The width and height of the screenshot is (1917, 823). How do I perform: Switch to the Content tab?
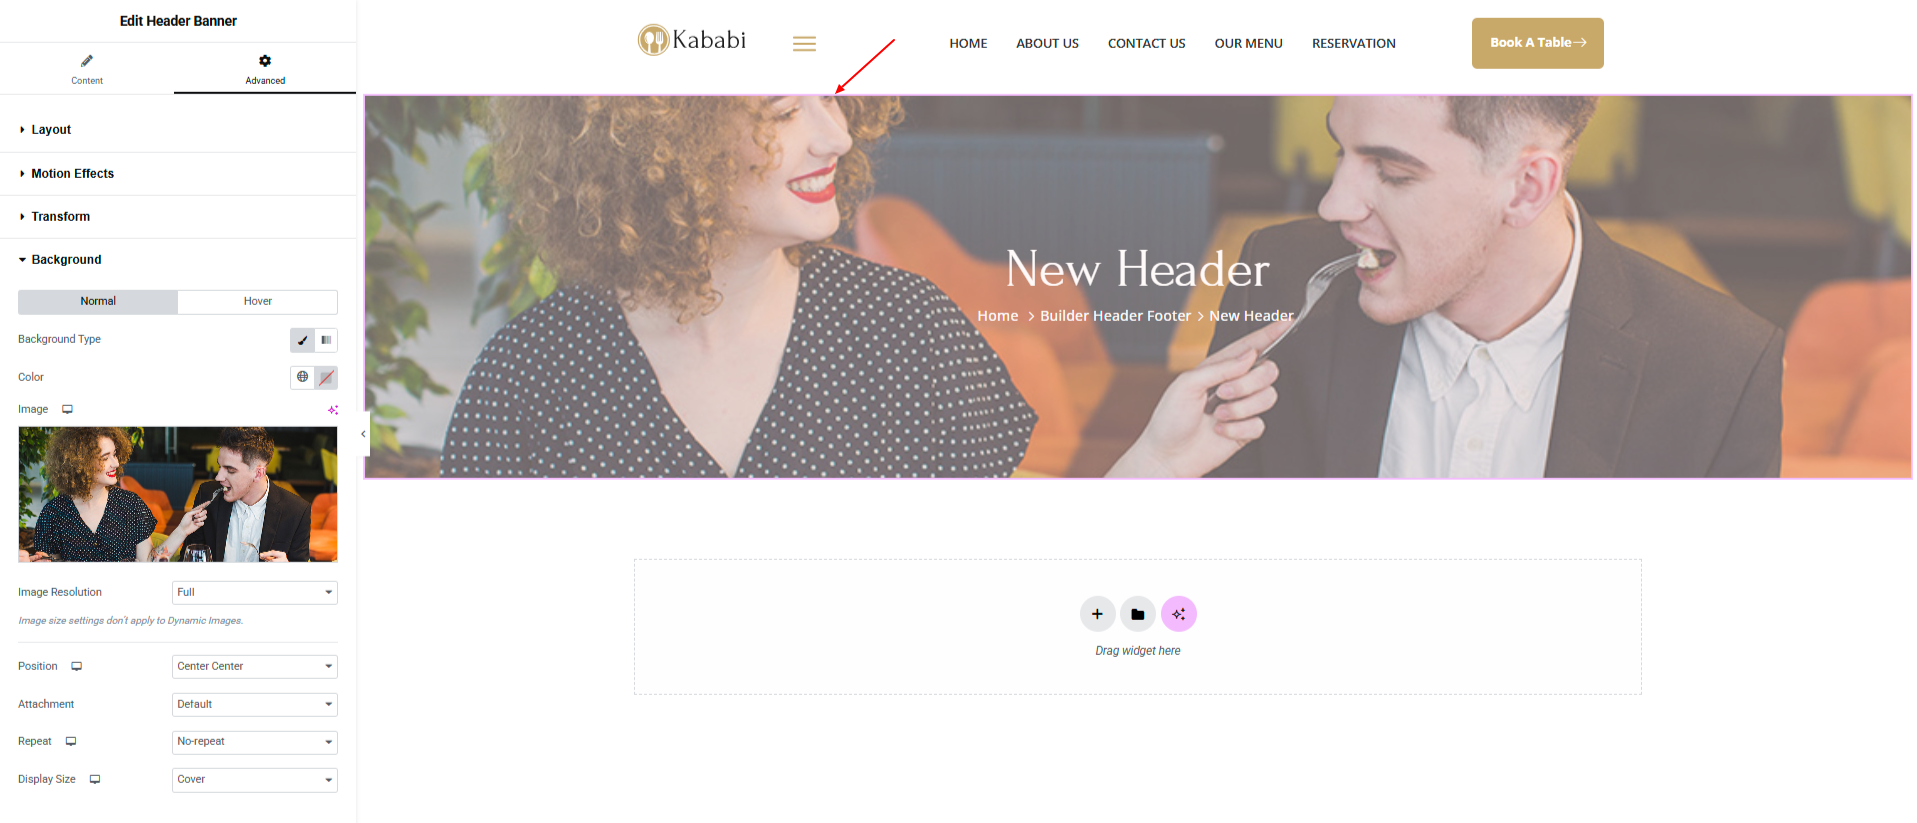[x=87, y=69]
